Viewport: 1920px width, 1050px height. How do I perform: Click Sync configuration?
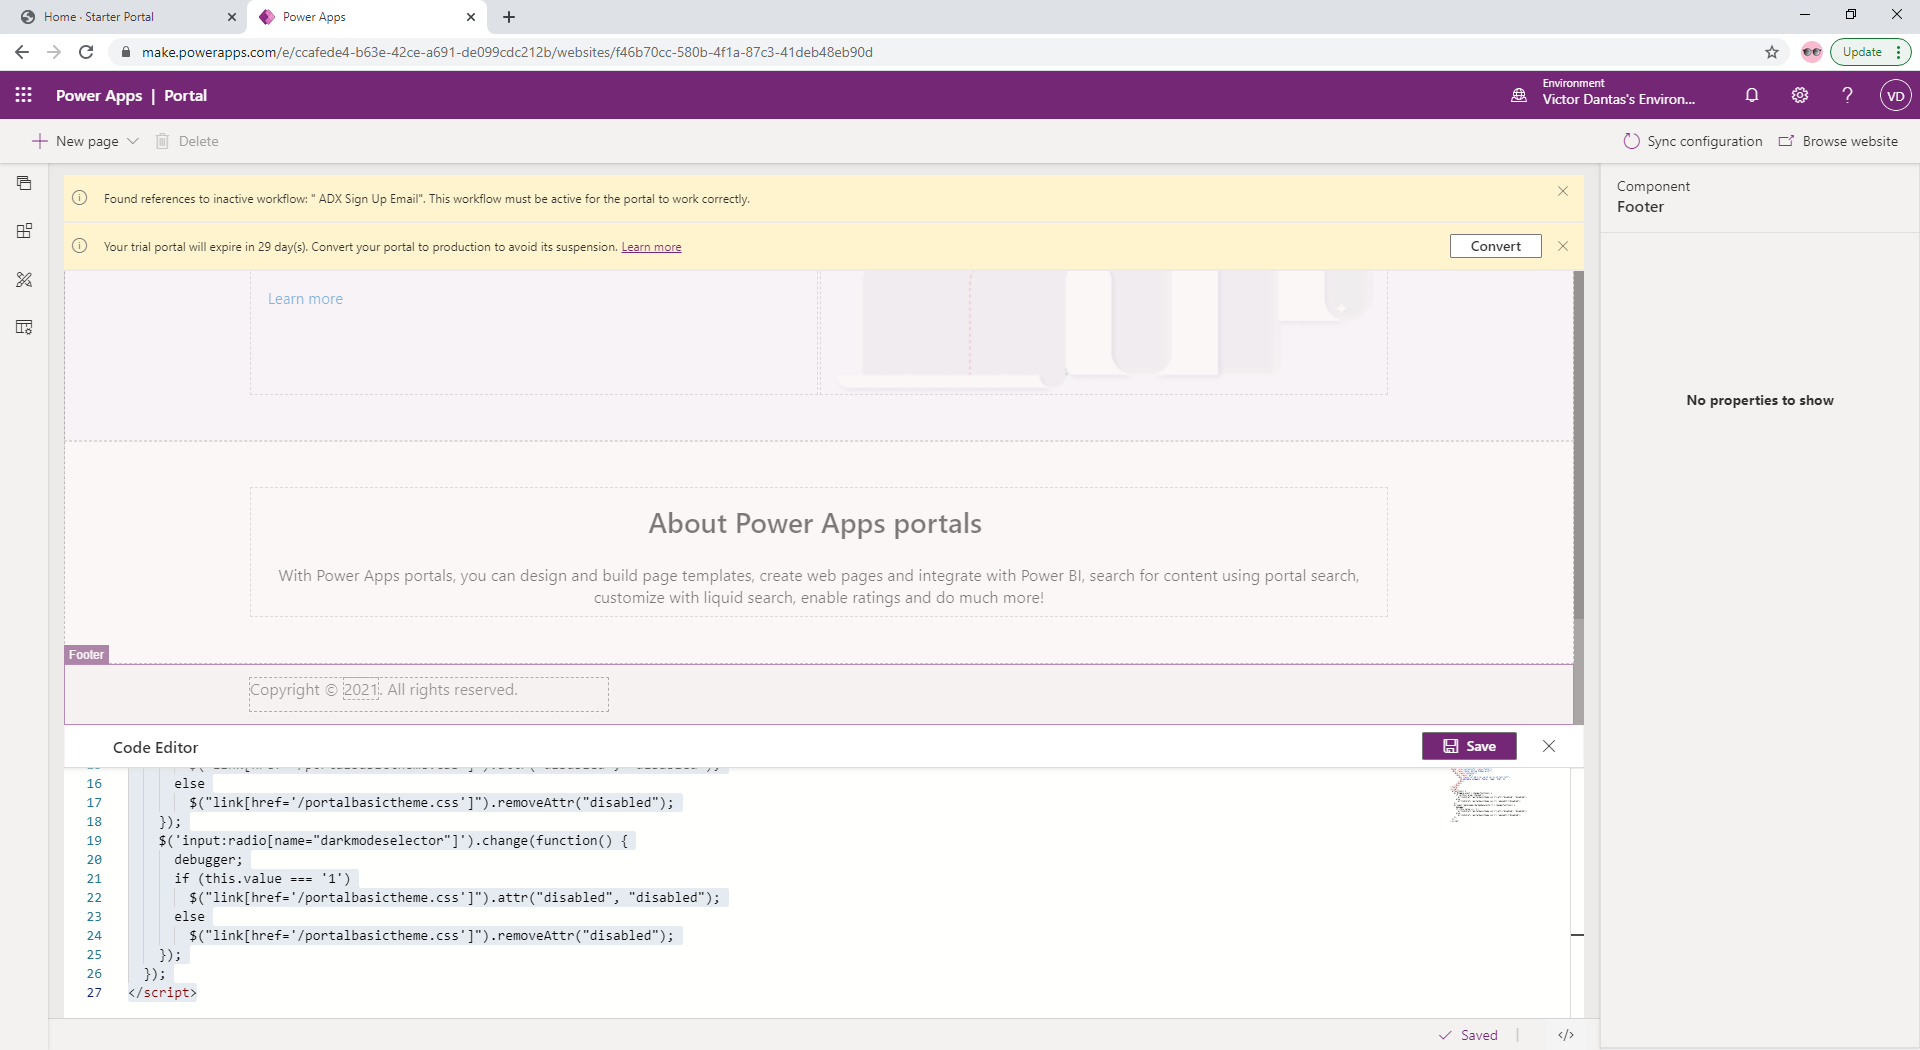pos(1692,141)
